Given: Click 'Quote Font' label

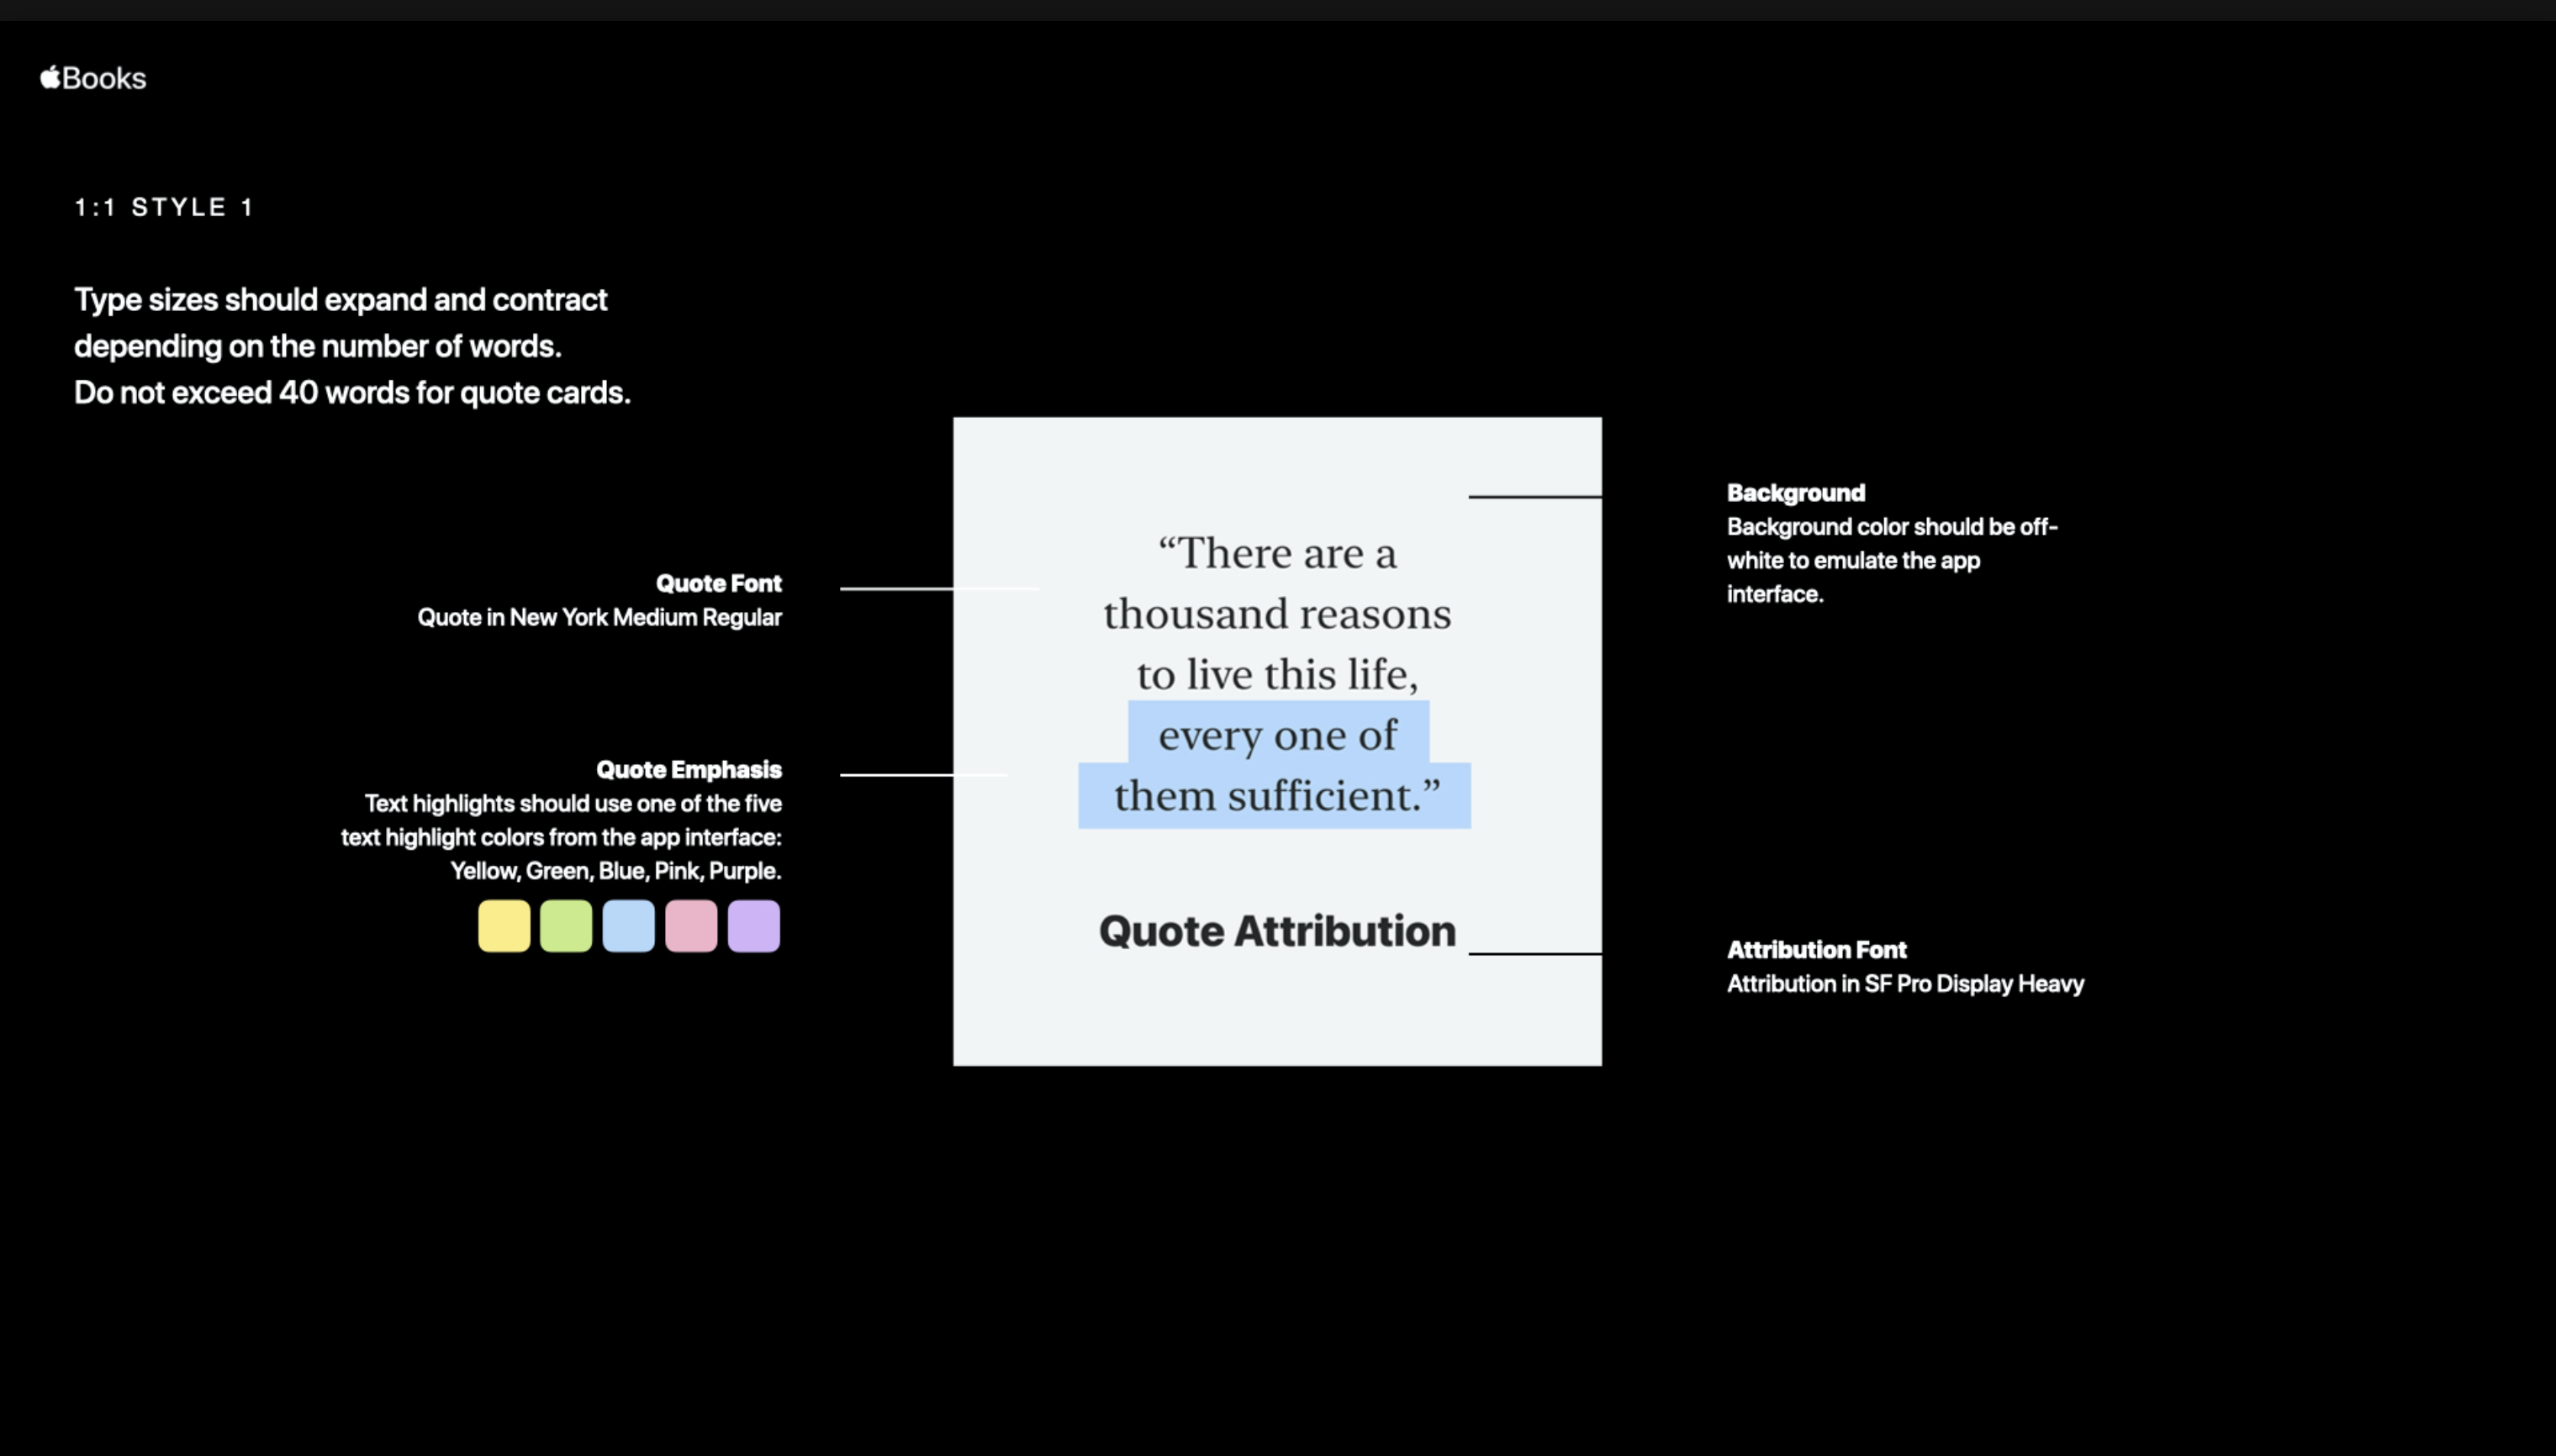Looking at the screenshot, I should pos(719,583).
